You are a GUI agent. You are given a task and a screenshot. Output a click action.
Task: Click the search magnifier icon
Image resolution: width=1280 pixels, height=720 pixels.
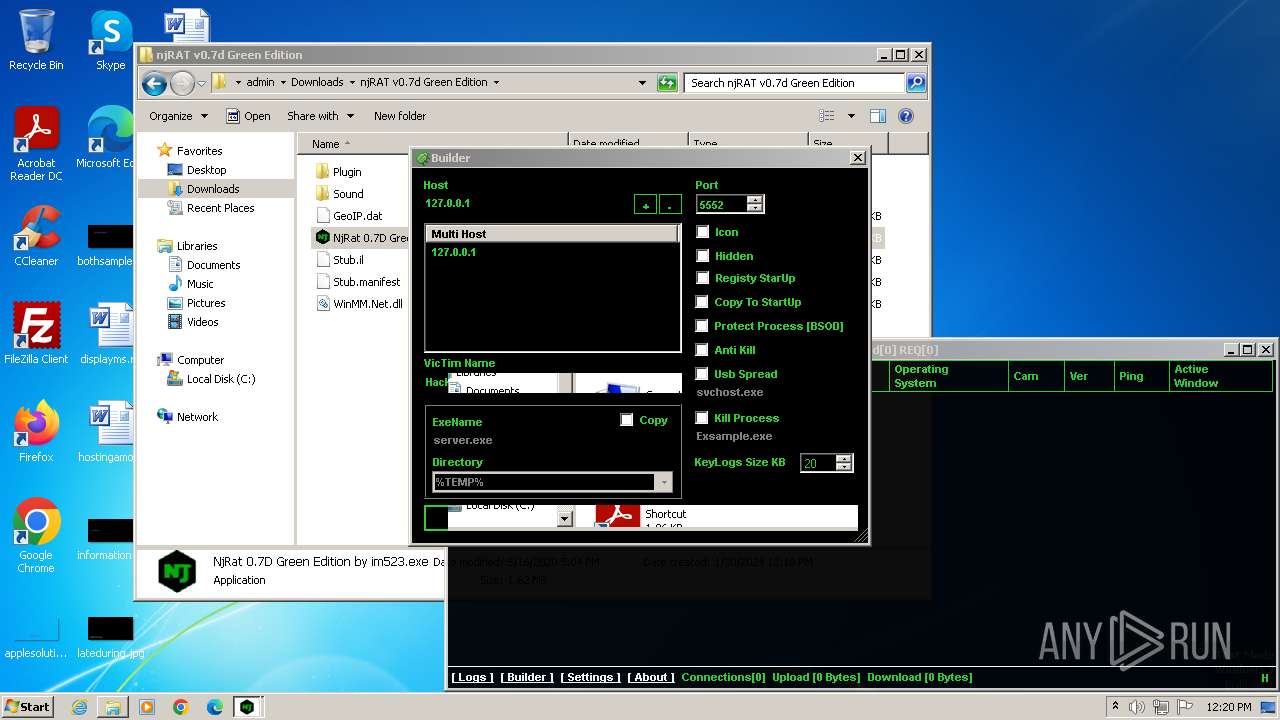click(x=915, y=83)
